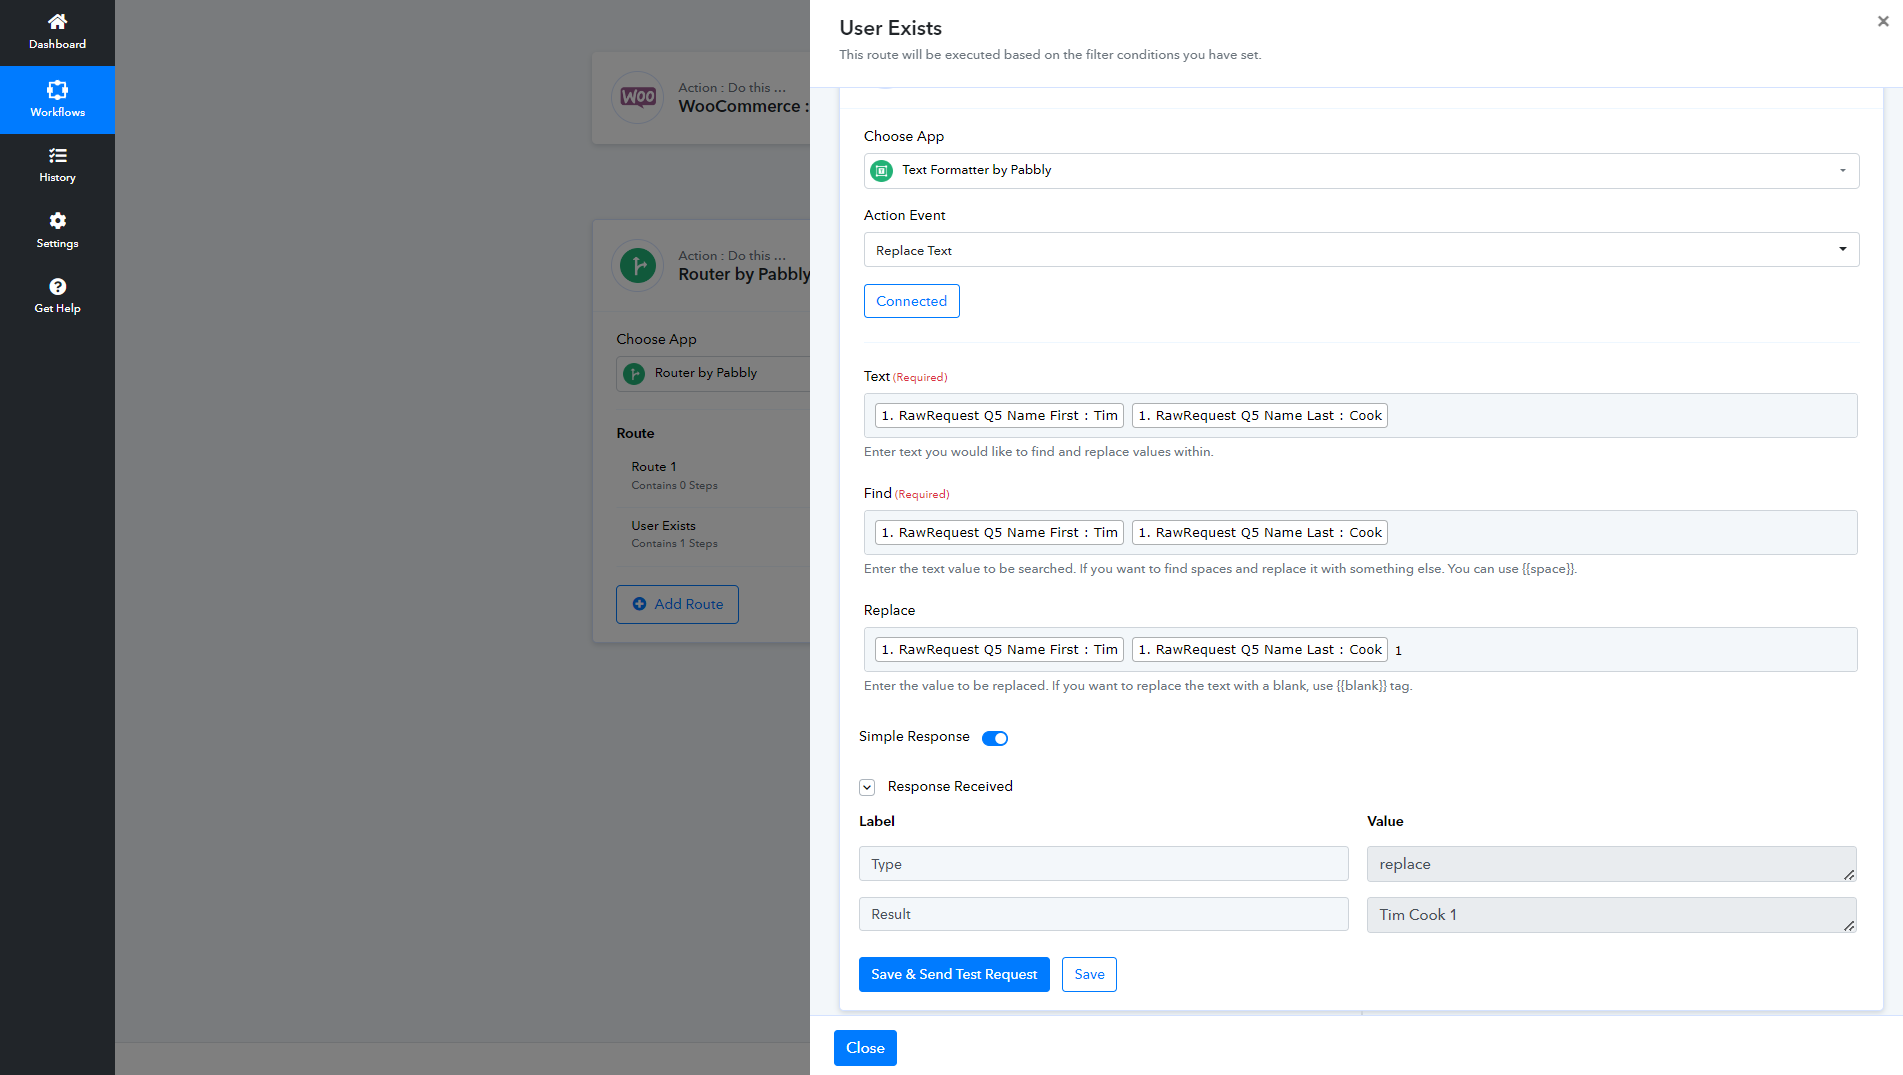The width and height of the screenshot is (1903, 1075).
Task: Open the Get Help question icon
Action: [x=57, y=287]
